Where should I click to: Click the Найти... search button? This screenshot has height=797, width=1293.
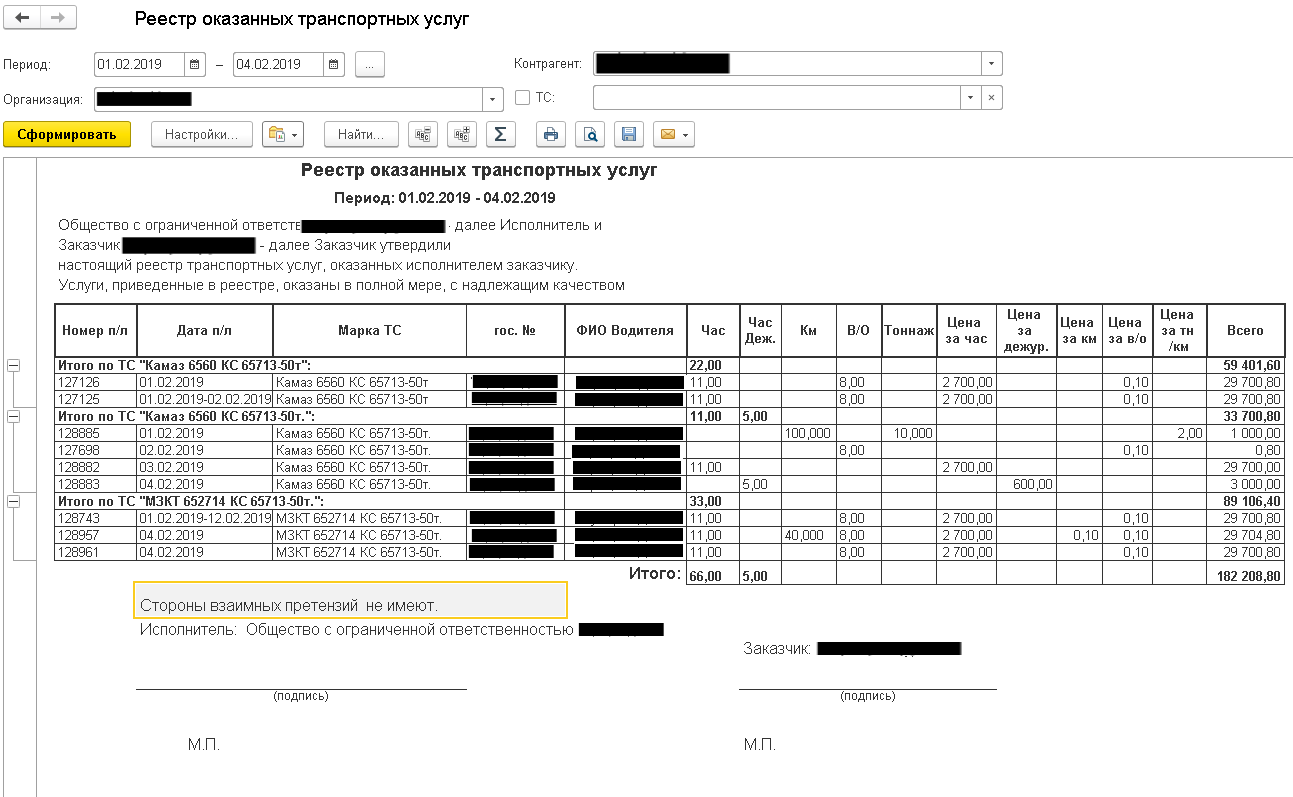pyautogui.click(x=360, y=134)
